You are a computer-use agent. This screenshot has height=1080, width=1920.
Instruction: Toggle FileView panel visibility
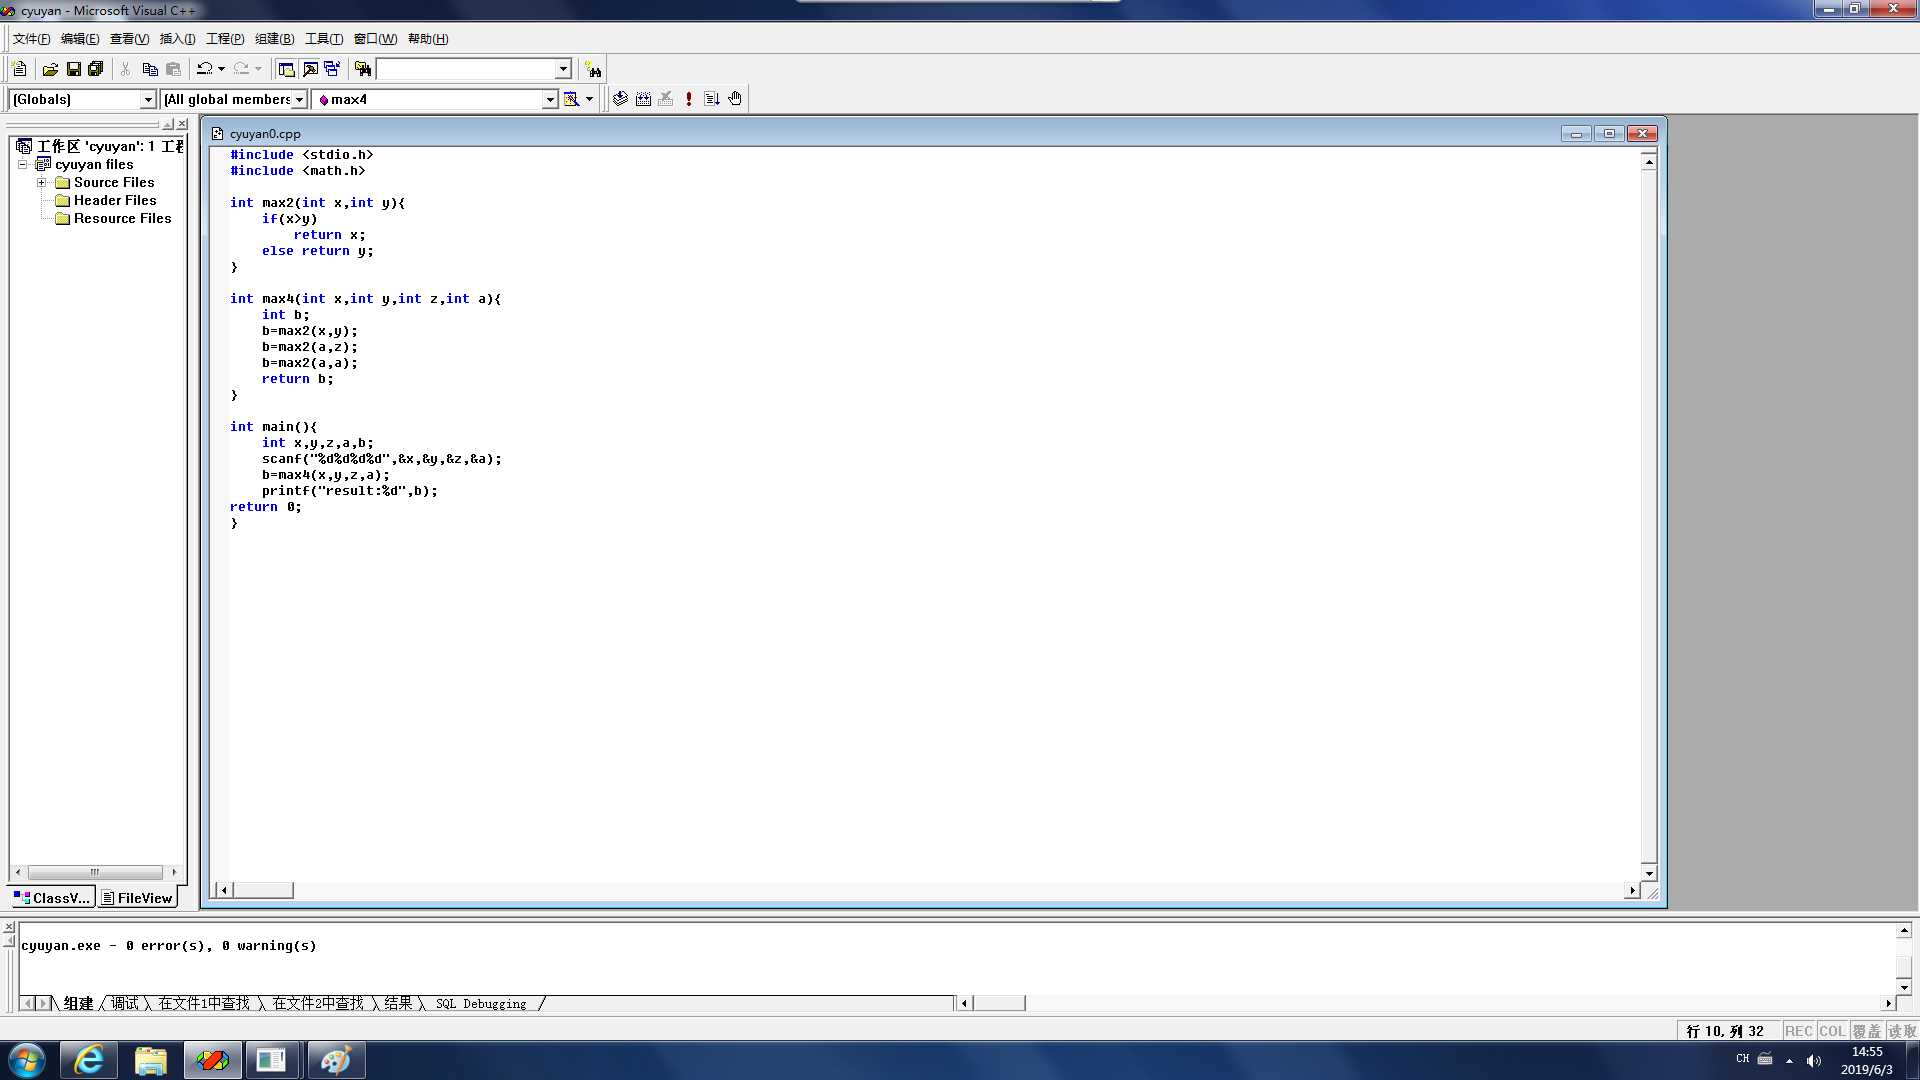tap(141, 897)
